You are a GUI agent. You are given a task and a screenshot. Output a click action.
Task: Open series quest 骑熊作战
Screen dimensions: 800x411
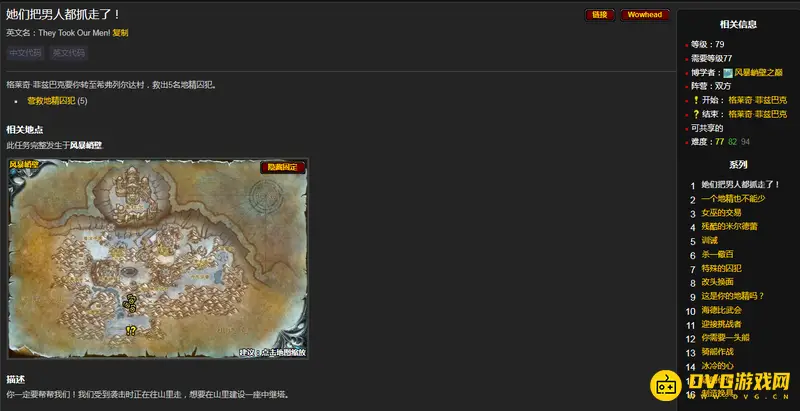[717, 351]
